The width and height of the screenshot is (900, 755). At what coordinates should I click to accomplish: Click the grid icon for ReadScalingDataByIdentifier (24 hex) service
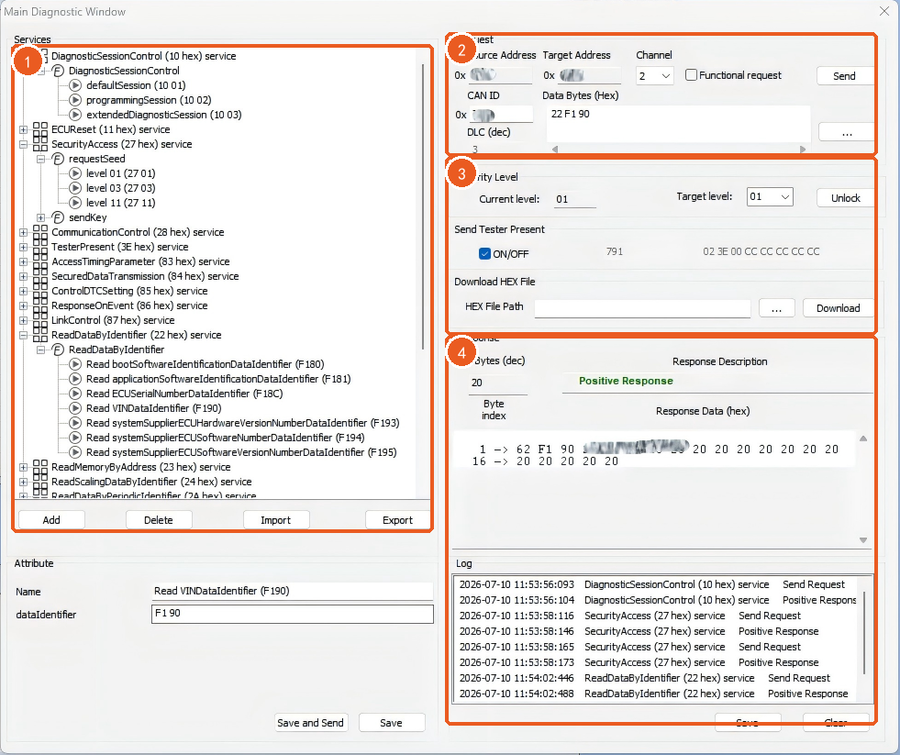point(40,482)
